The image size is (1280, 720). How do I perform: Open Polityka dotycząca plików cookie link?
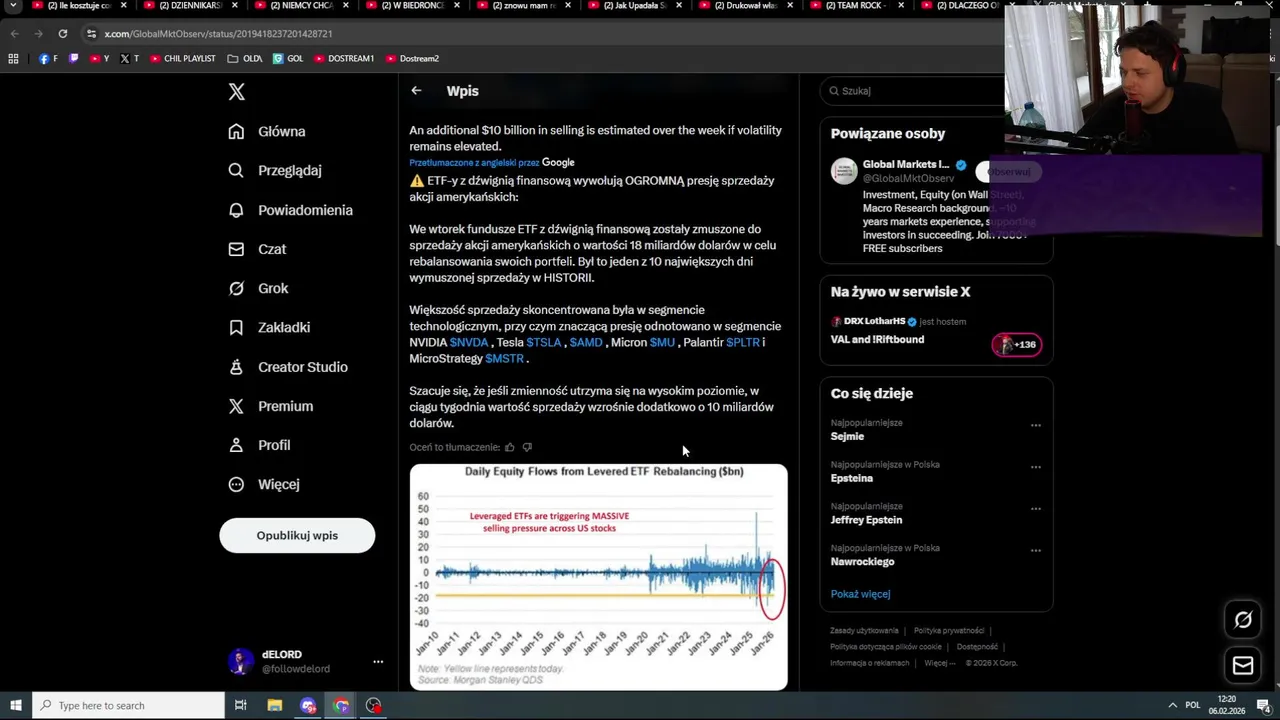click(886, 647)
